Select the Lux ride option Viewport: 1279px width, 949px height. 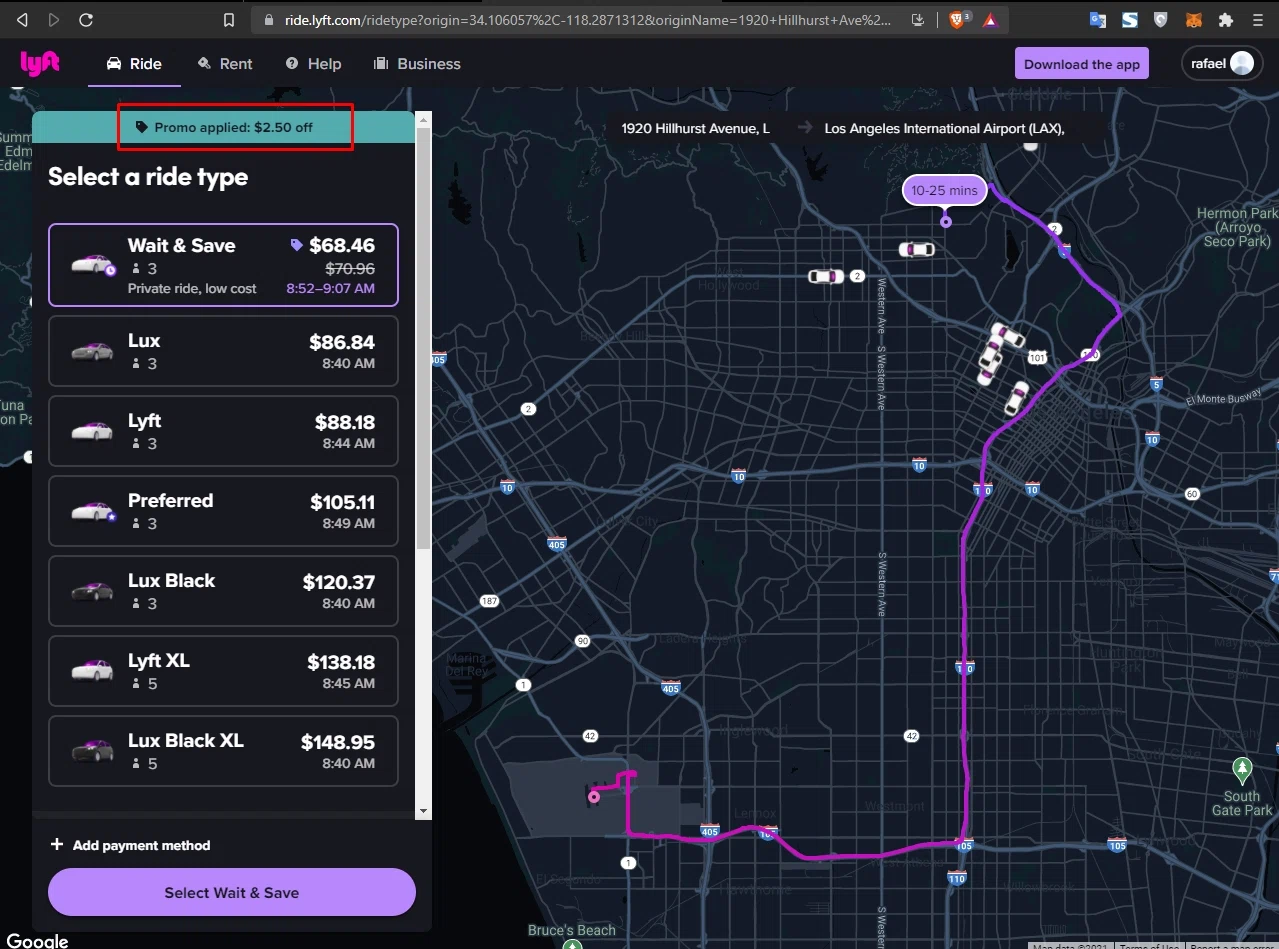tap(223, 351)
